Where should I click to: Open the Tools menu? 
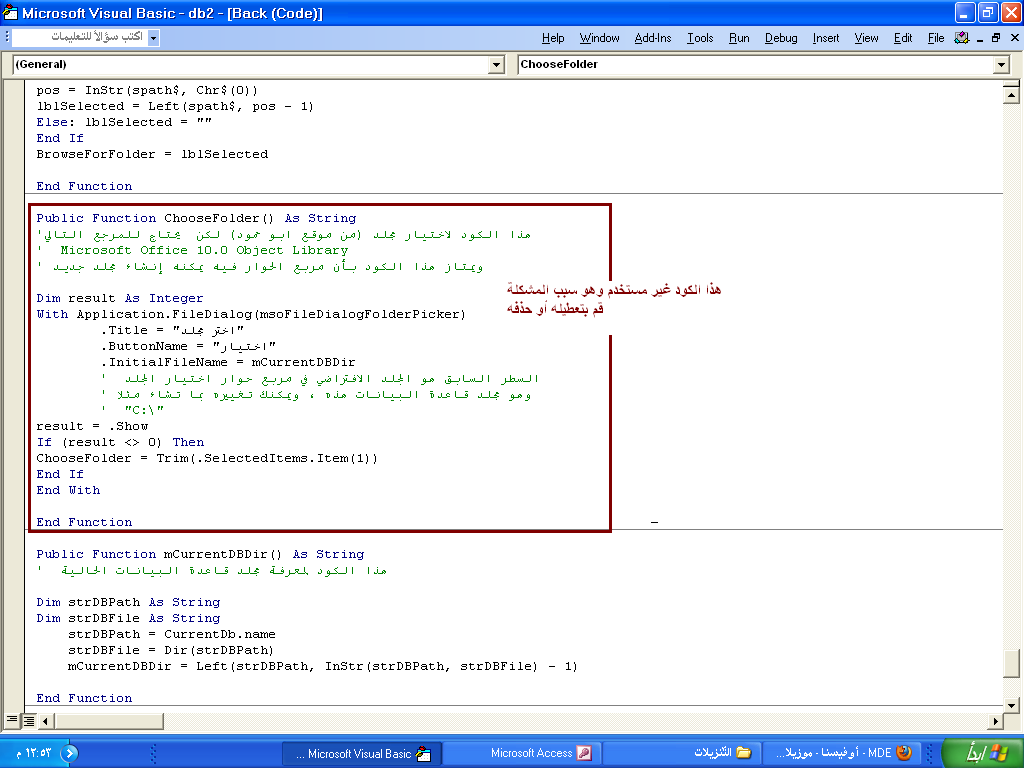tap(700, 38)
